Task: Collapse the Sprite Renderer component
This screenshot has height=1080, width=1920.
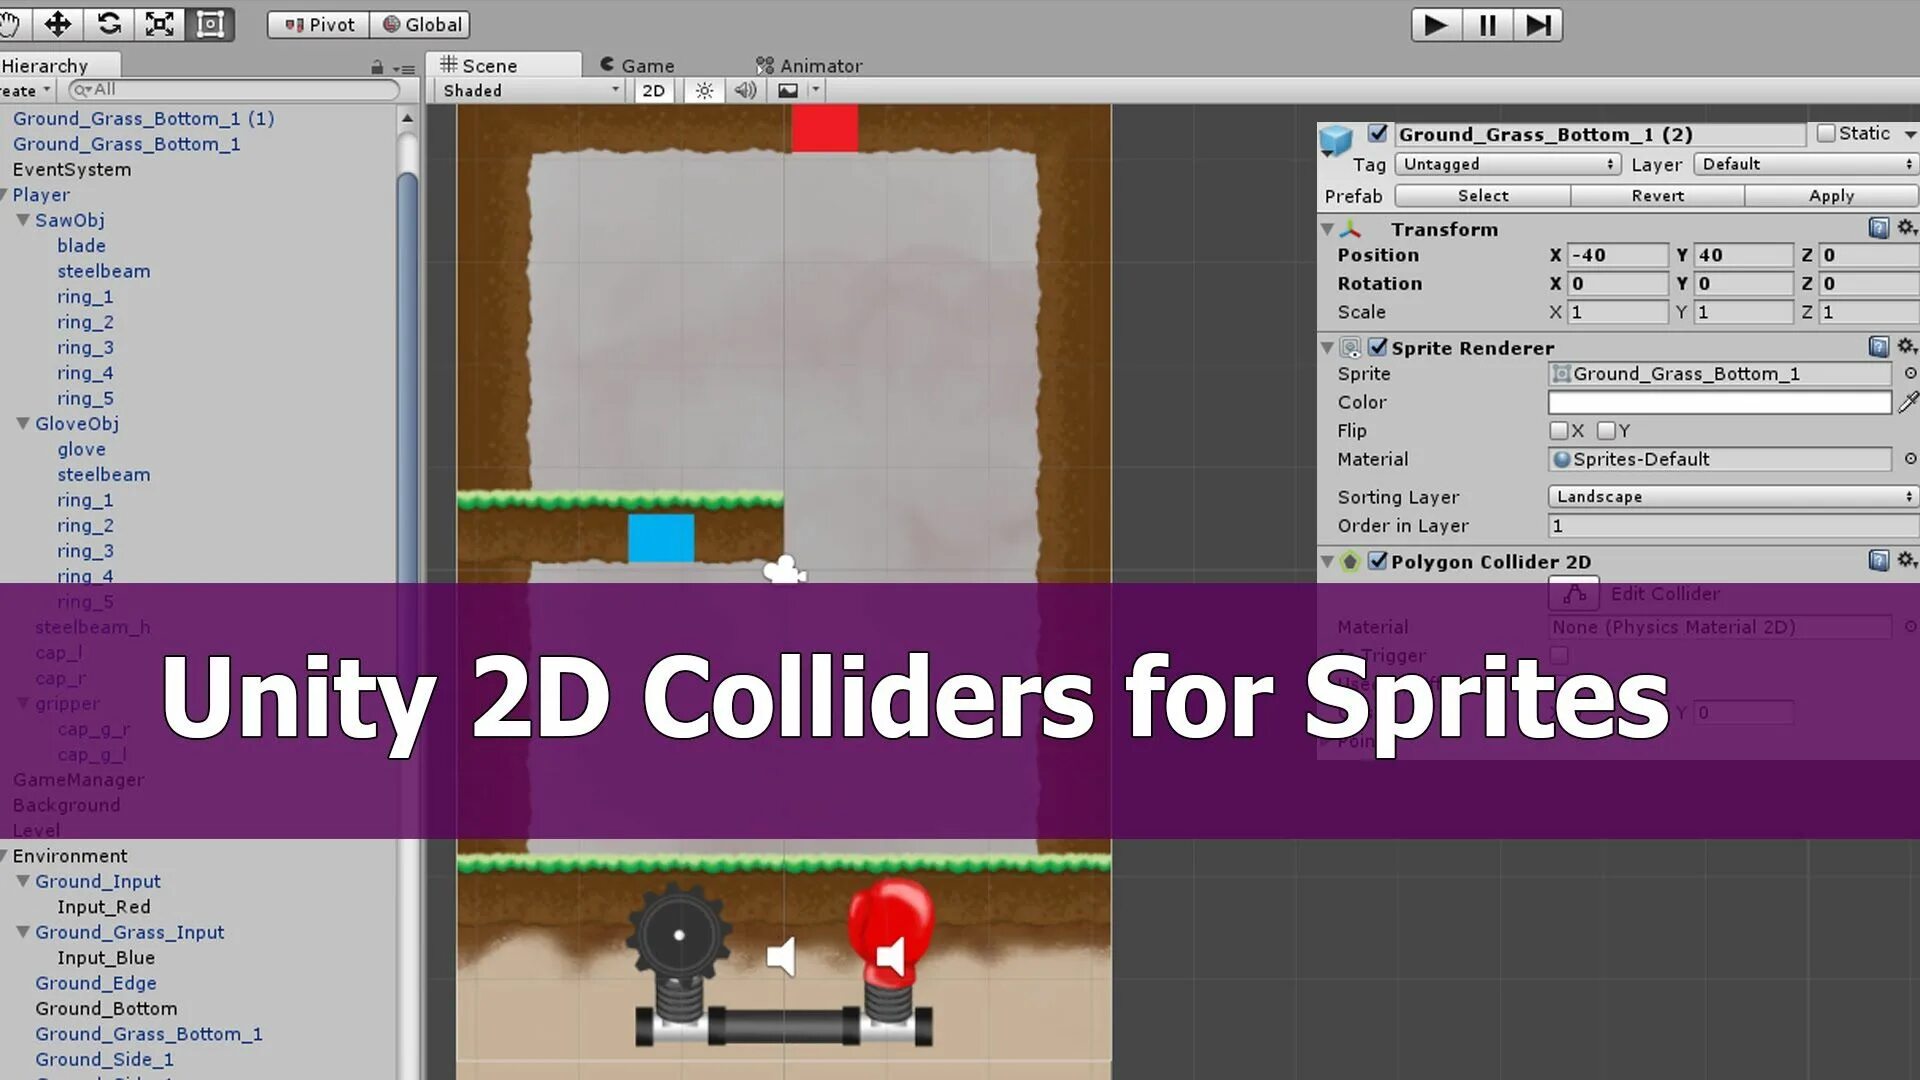Action: click(x=1328, y=348)
